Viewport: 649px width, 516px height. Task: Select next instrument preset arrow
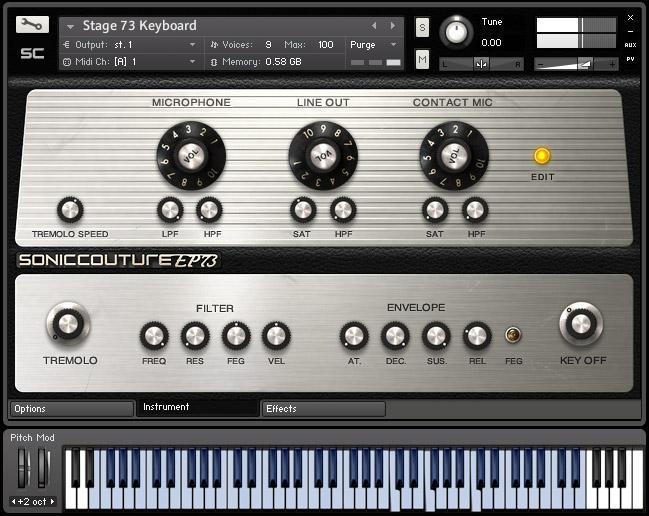tap(392, 26)
